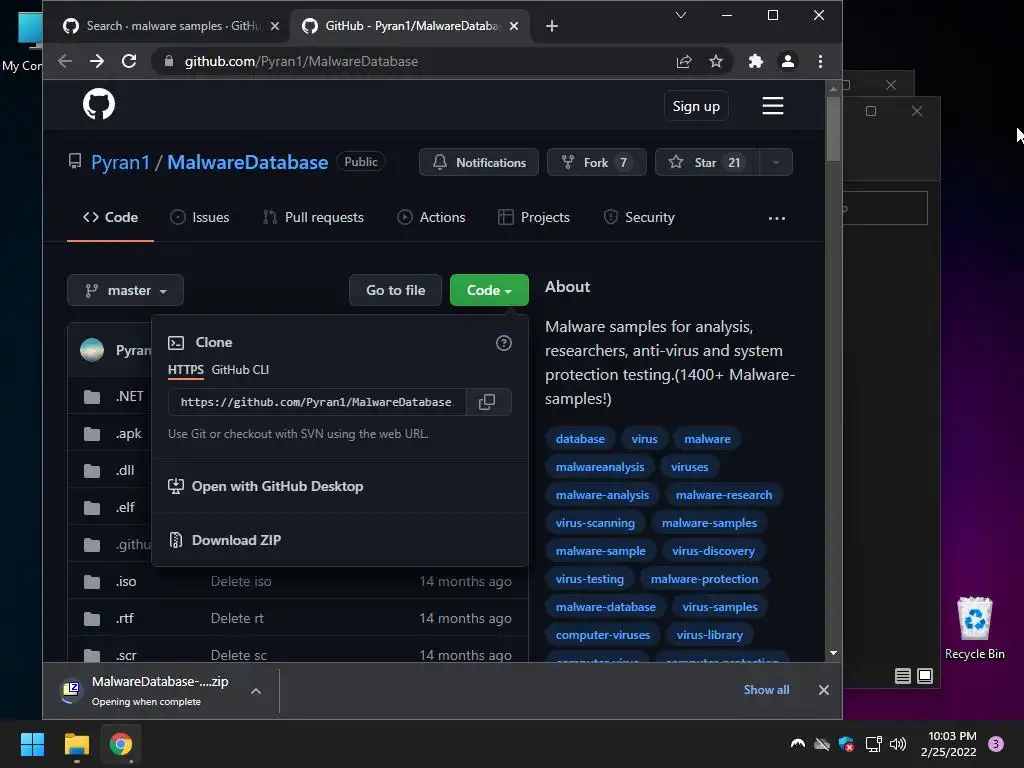
Task: Click the Go to file button
Action: [396, 291]
